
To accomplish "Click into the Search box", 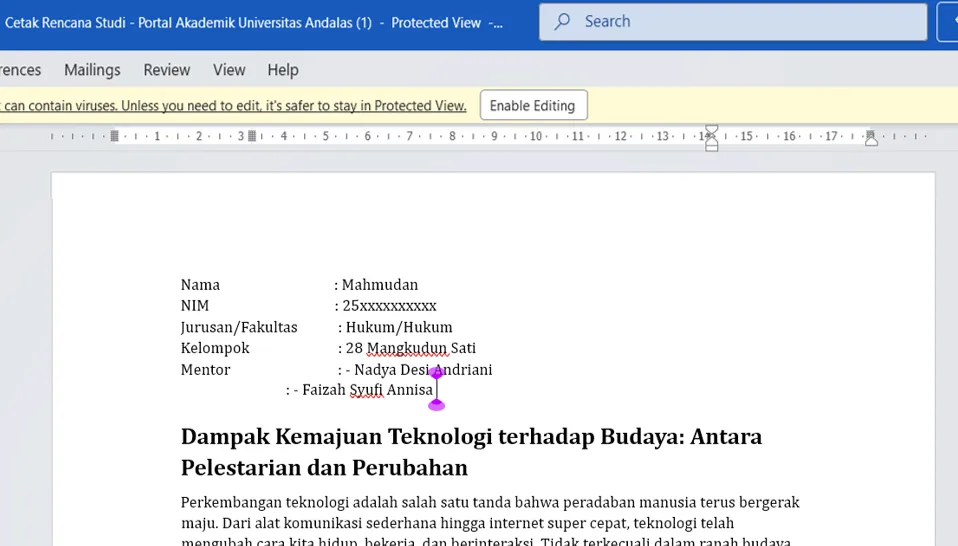I will click(x=733, y=21).
